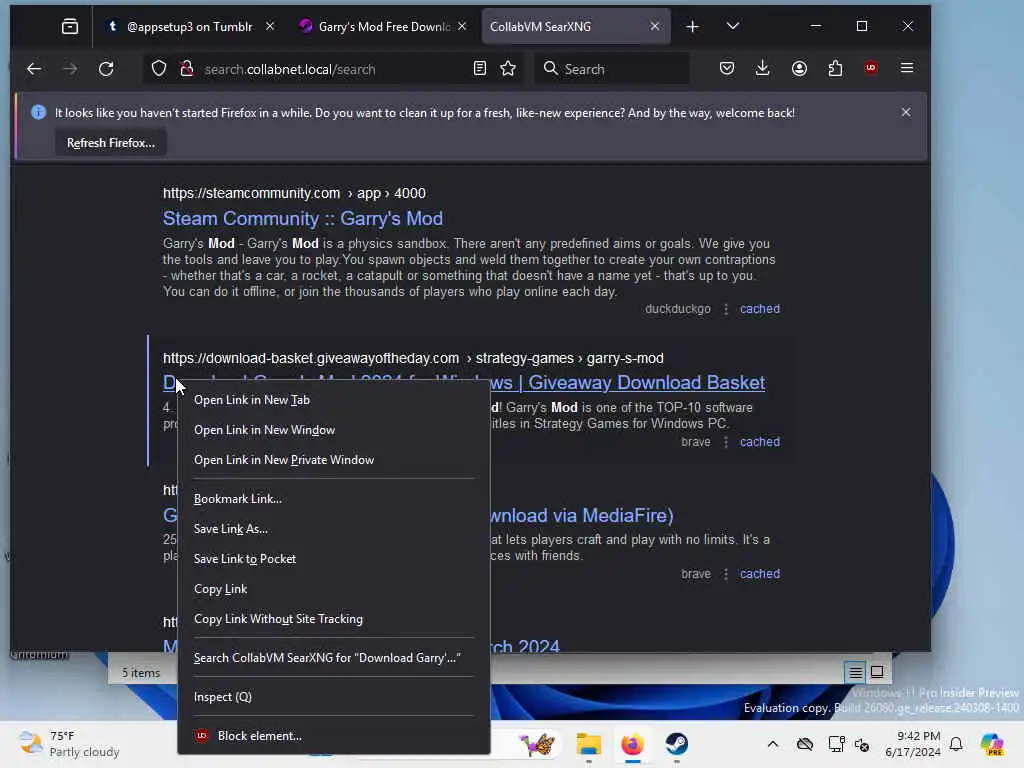The width and height of the screenshot is (1024, 768).
Task: Go back to previous page
Action: 34,69
